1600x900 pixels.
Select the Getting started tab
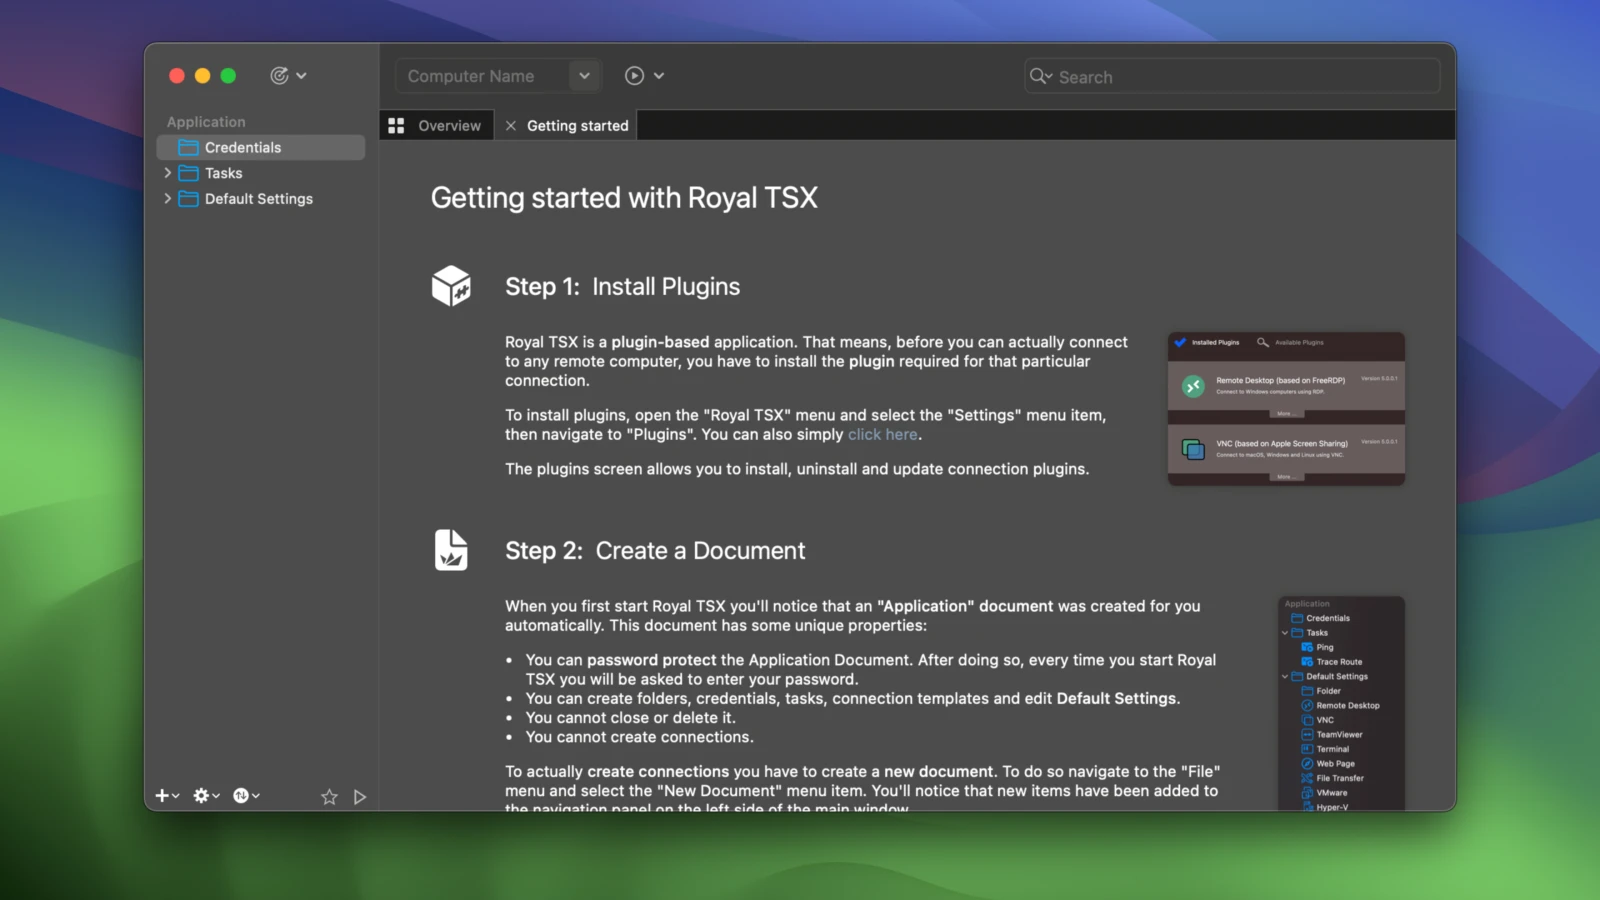pyautogui.click(x=578, y=124)
